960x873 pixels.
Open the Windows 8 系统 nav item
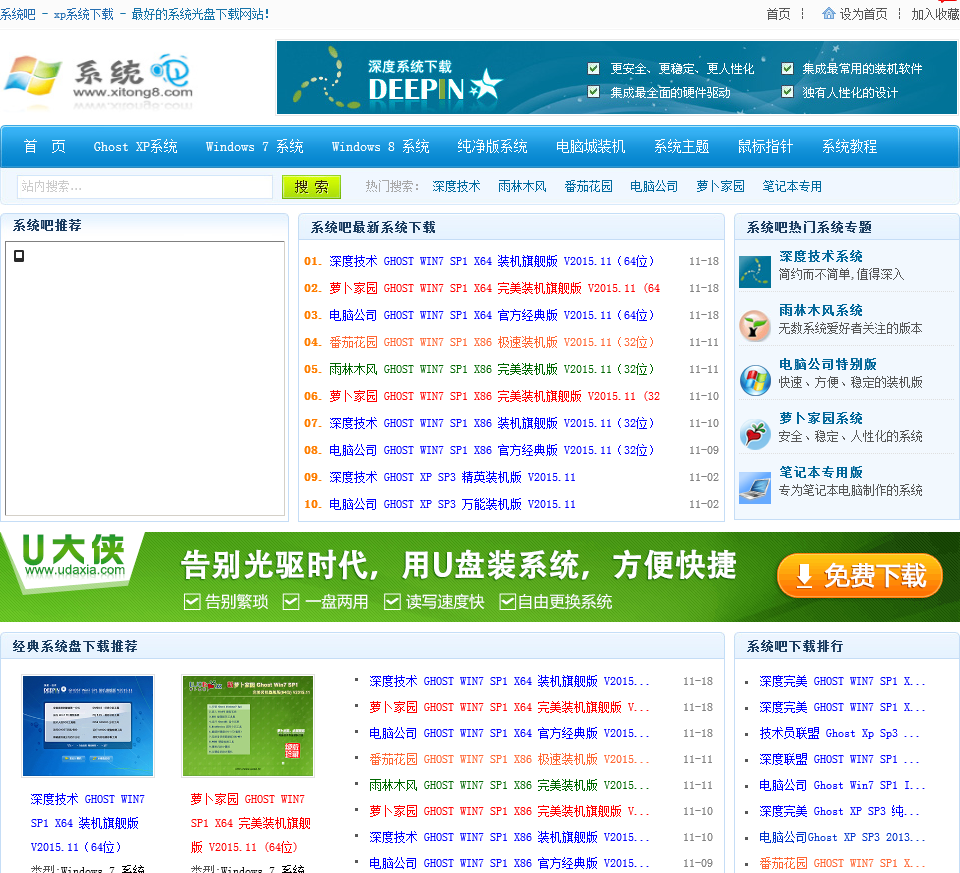click(x=380, y=147)
